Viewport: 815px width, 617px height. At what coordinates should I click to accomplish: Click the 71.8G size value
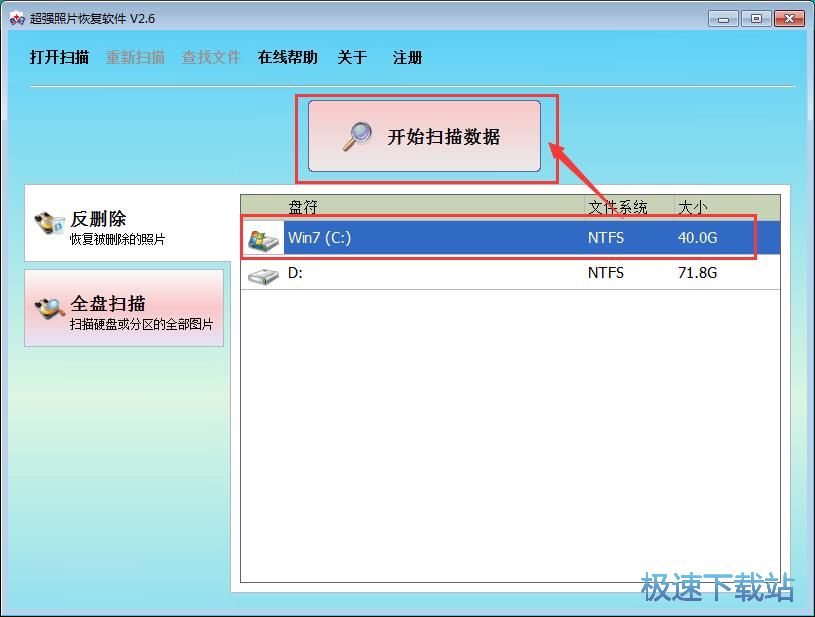[698, 272]
